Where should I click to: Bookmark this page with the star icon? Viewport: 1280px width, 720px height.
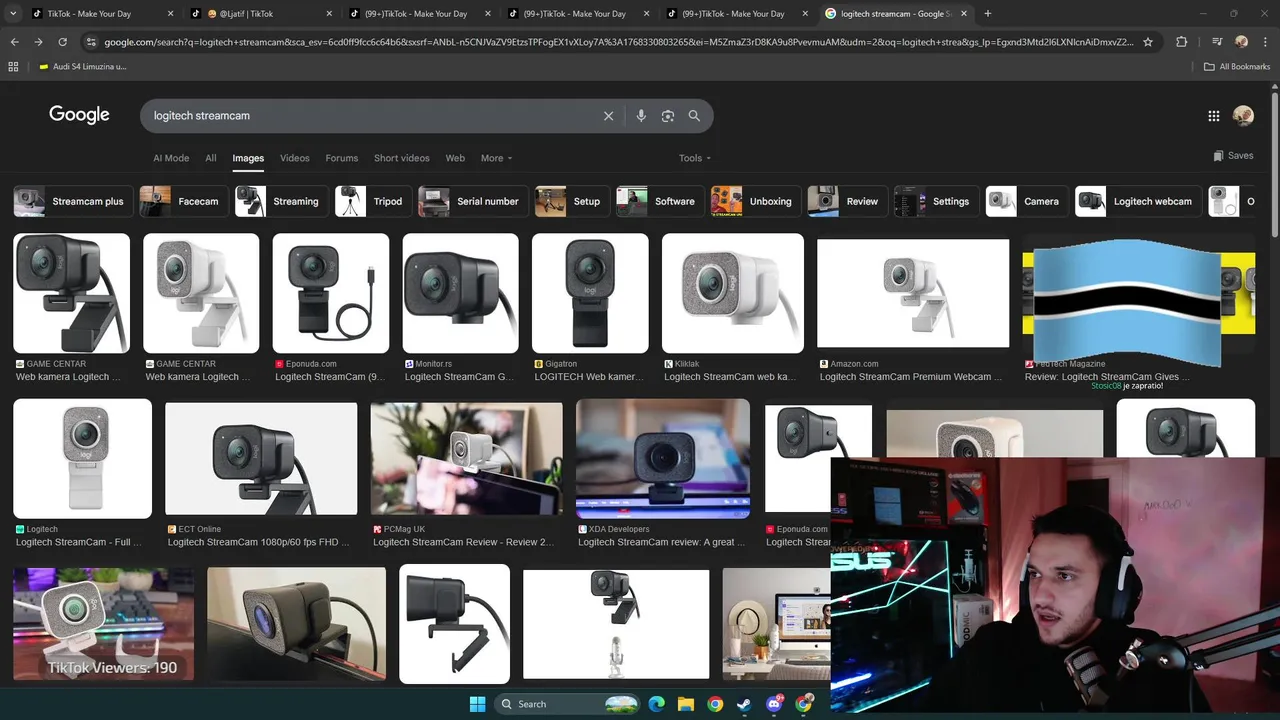point(1148,42)
